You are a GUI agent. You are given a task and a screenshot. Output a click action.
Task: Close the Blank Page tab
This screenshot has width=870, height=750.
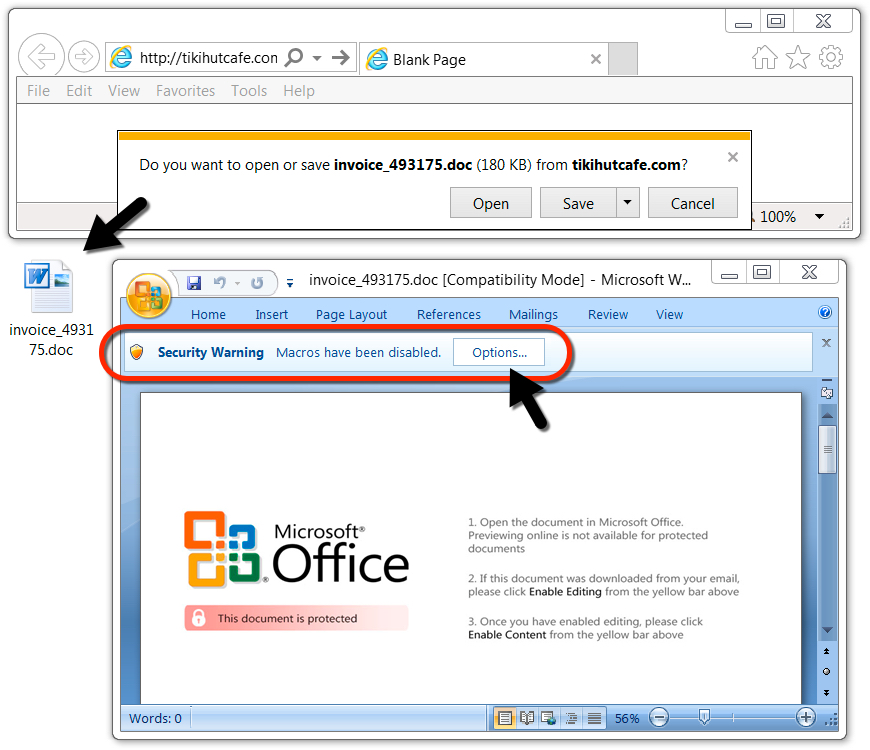pyautogui.click(x=596, y=59)
